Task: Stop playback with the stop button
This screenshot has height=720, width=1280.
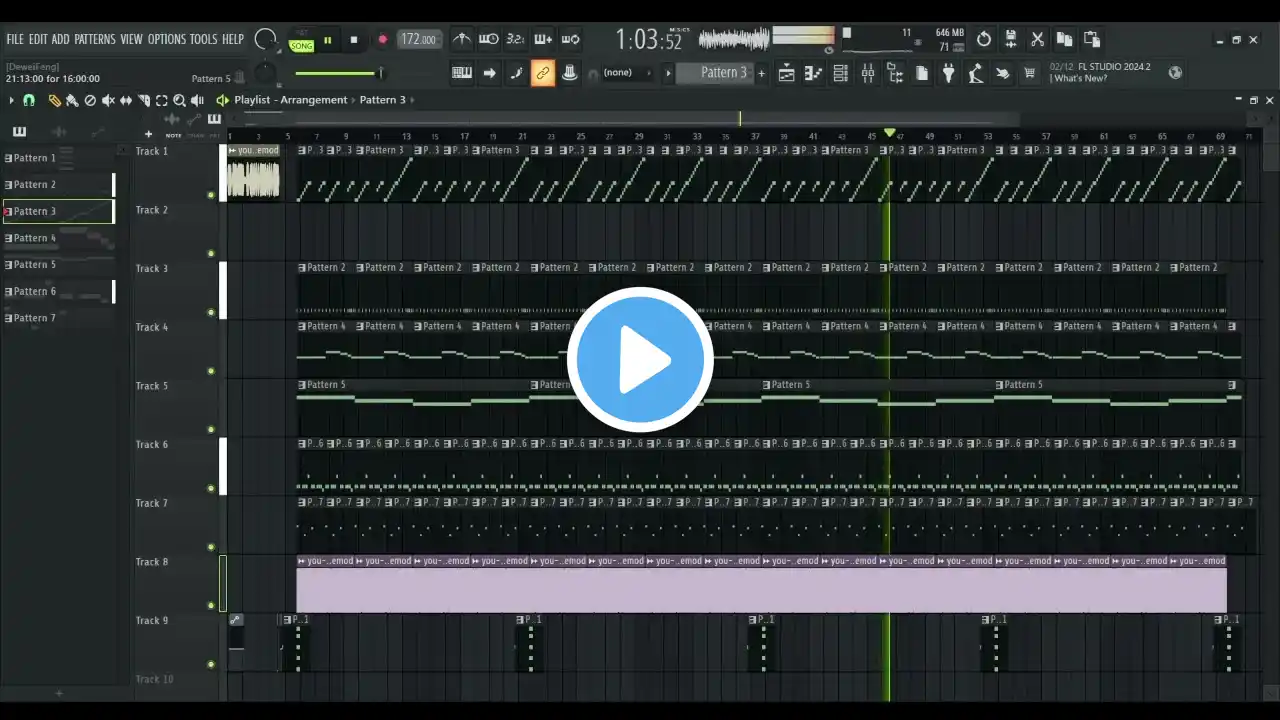Action: 353,40
